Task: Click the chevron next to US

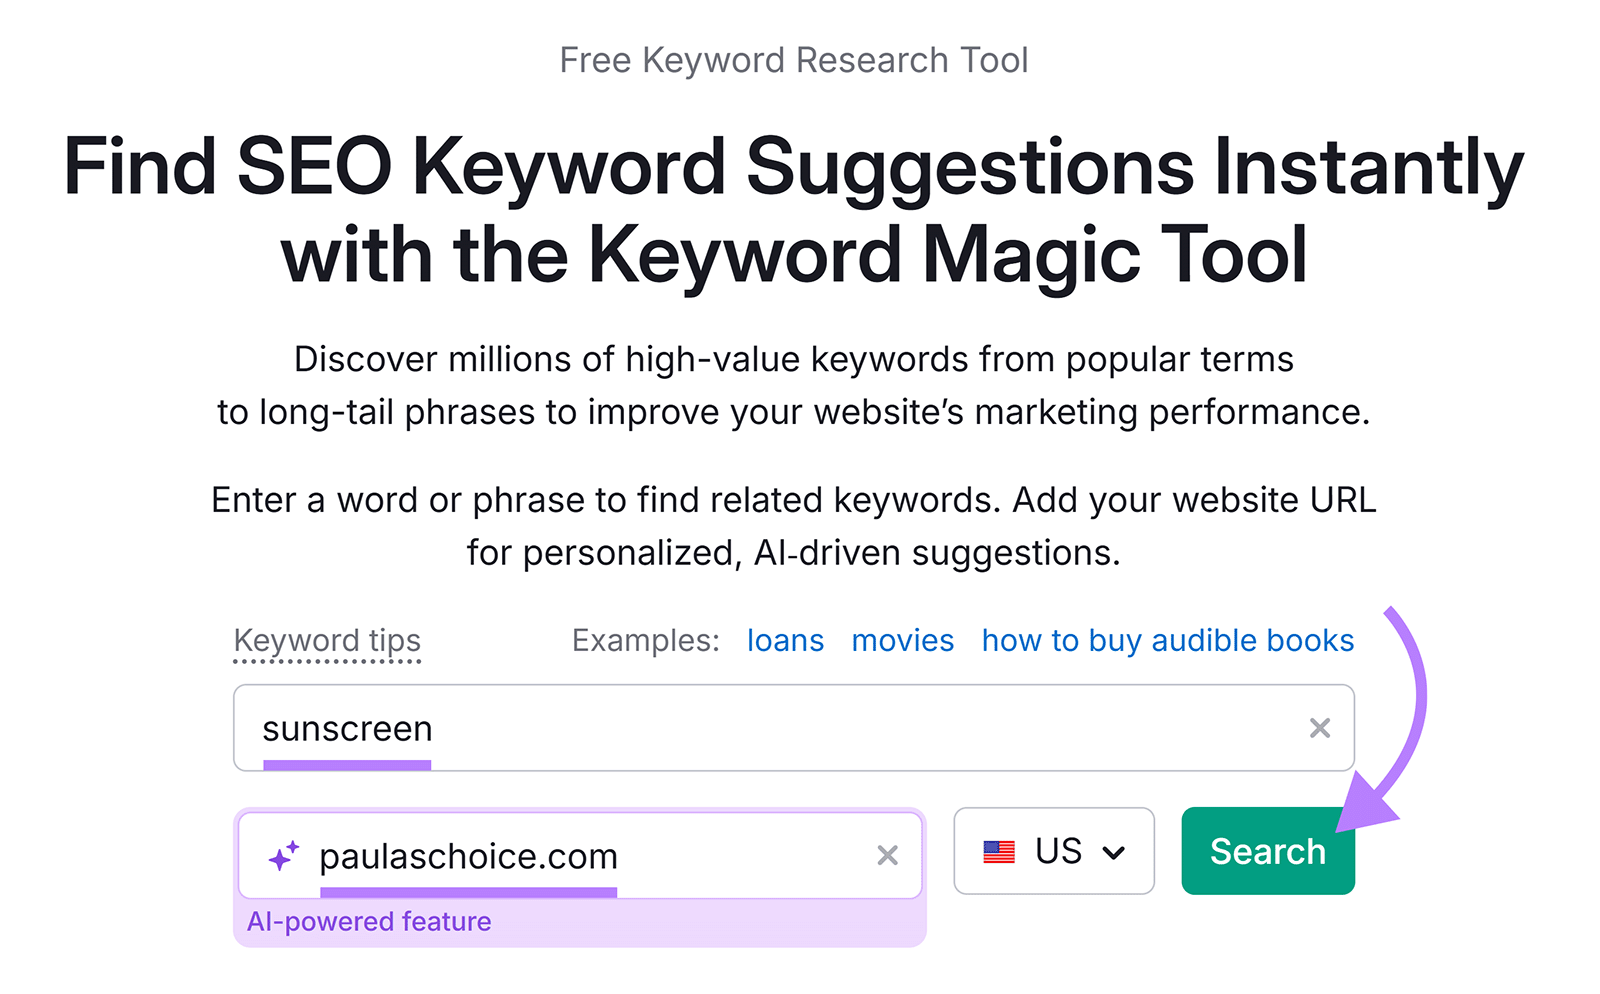Action: pos(1112,853)
